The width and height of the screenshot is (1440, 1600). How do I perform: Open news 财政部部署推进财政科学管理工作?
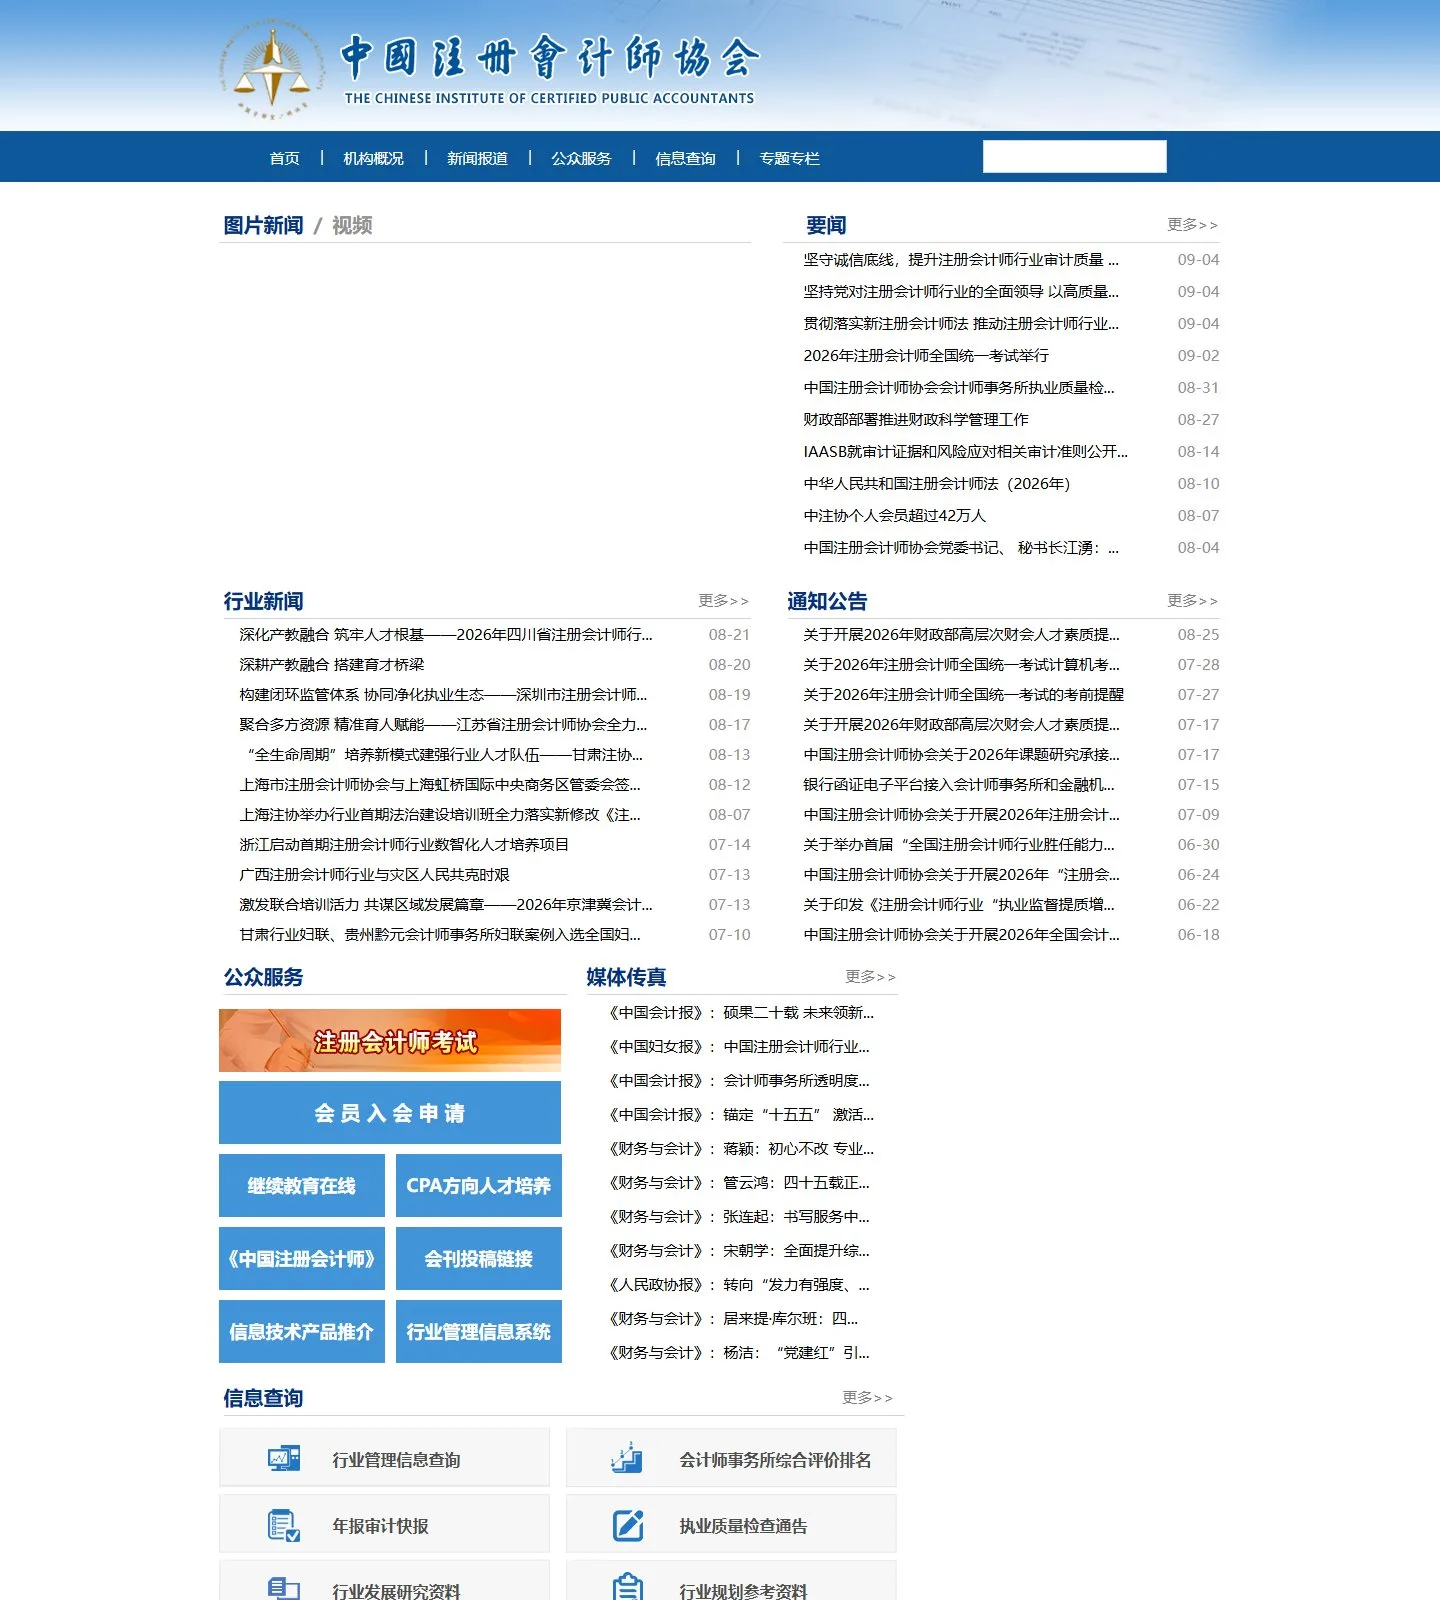(916, 420)
